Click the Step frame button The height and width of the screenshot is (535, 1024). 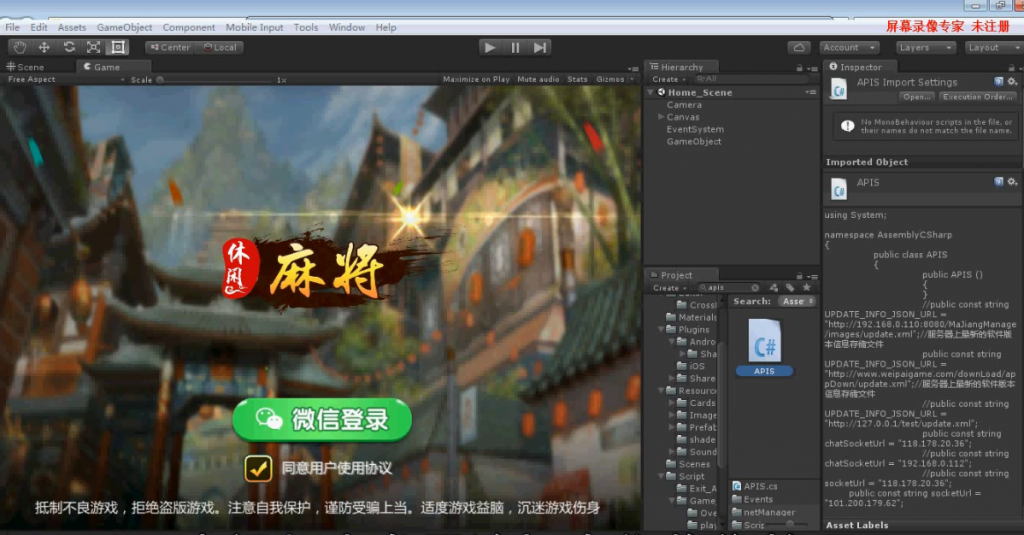[540, 47]
